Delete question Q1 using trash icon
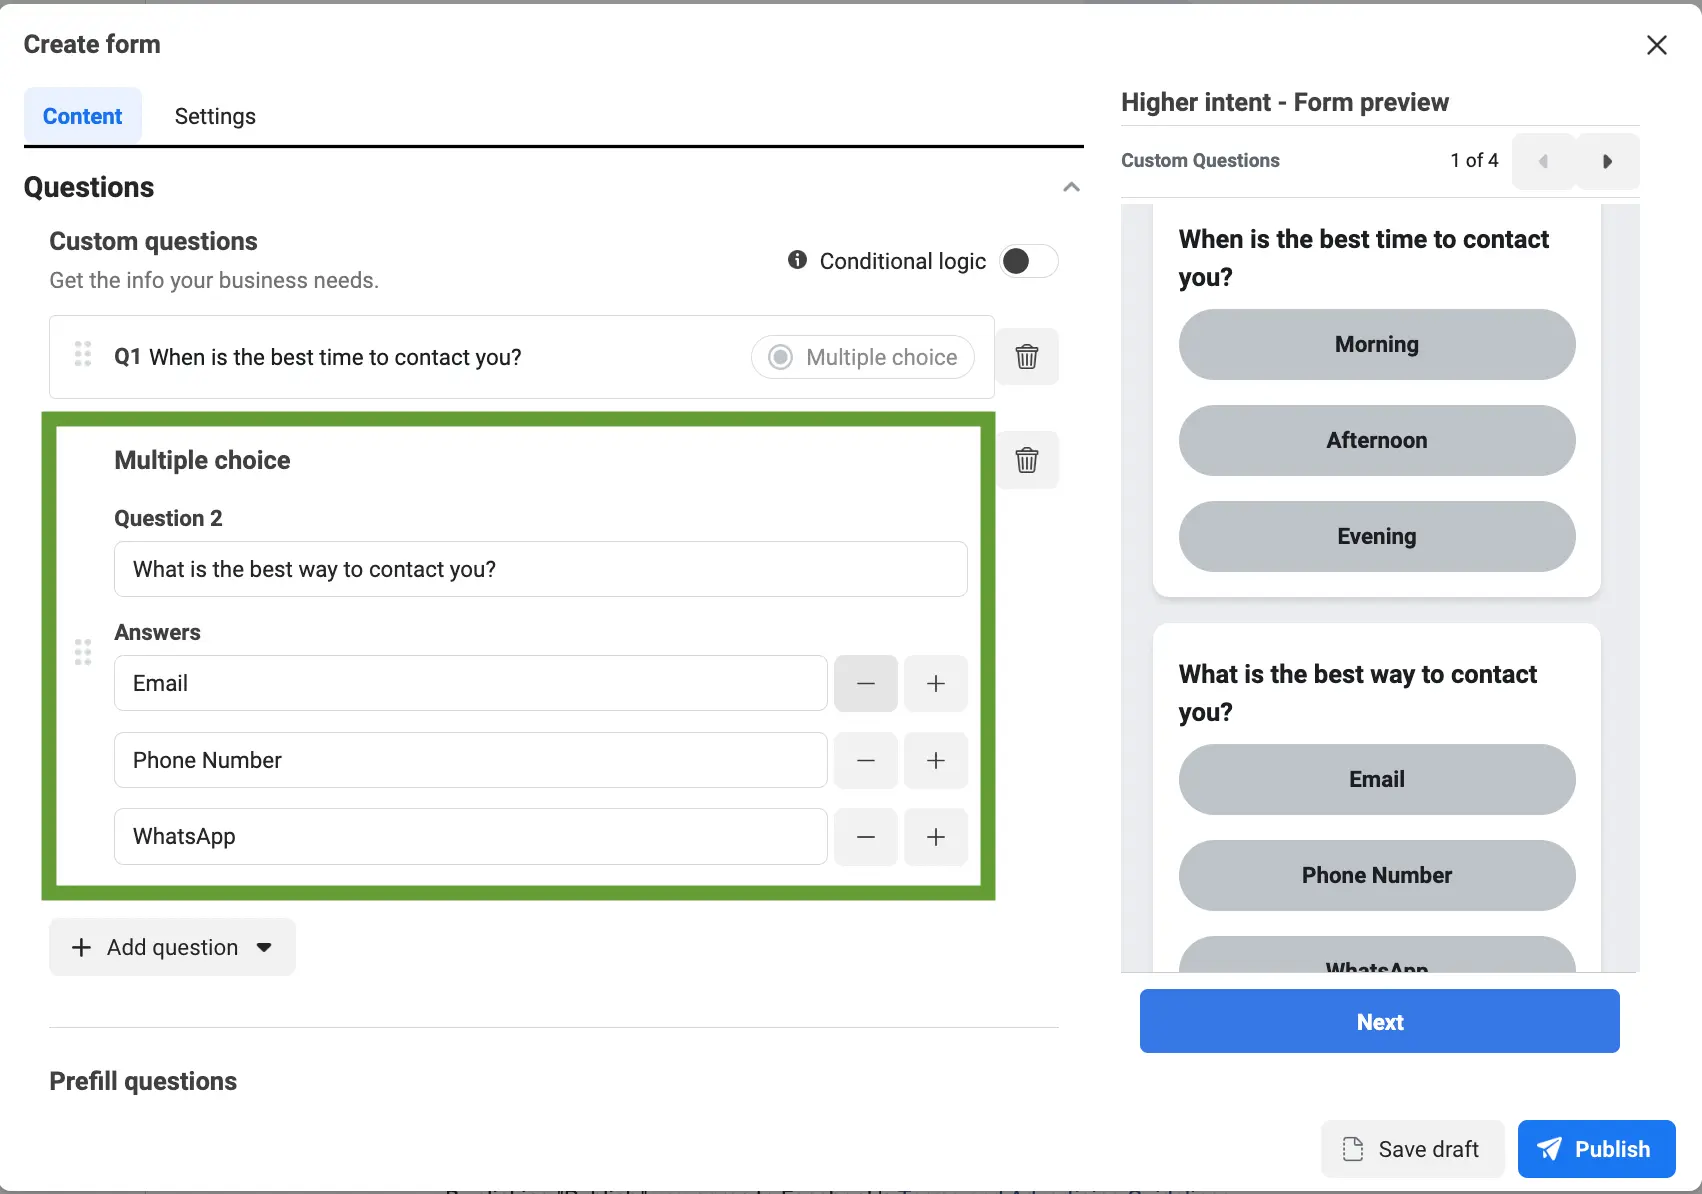The height and width of the screenshot is (1194, 1702). [x=1027, y=356]
